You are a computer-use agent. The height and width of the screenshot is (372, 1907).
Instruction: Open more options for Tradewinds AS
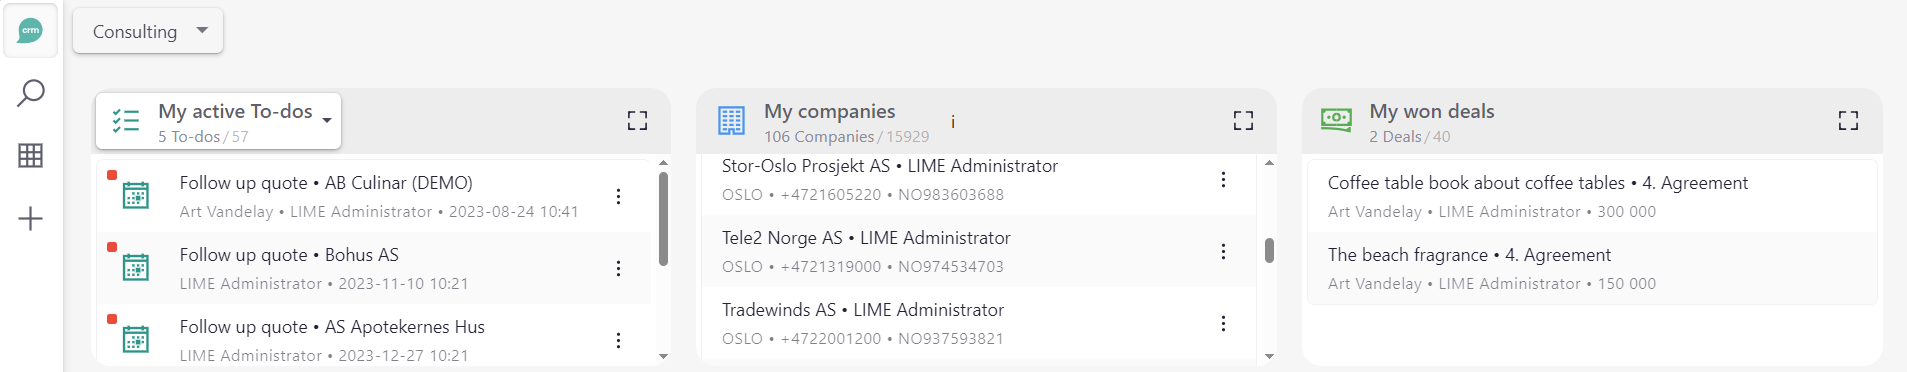(1223, 323)
